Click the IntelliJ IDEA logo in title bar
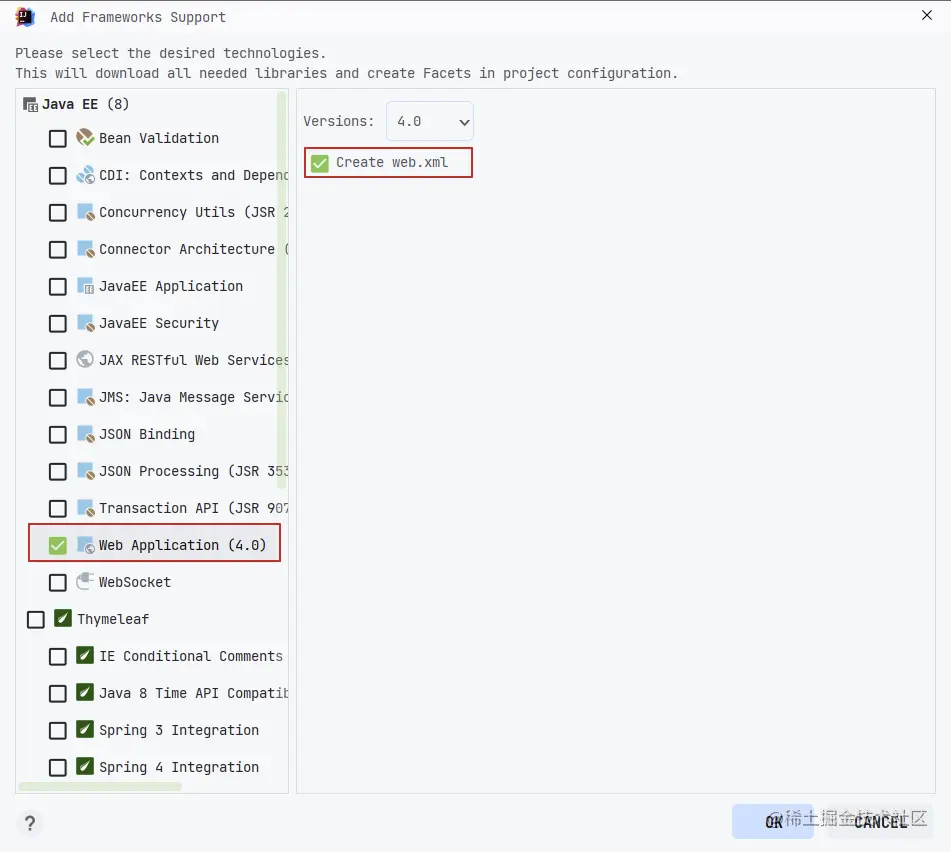The width and height of the screenshot is (951, 852). 25,17
